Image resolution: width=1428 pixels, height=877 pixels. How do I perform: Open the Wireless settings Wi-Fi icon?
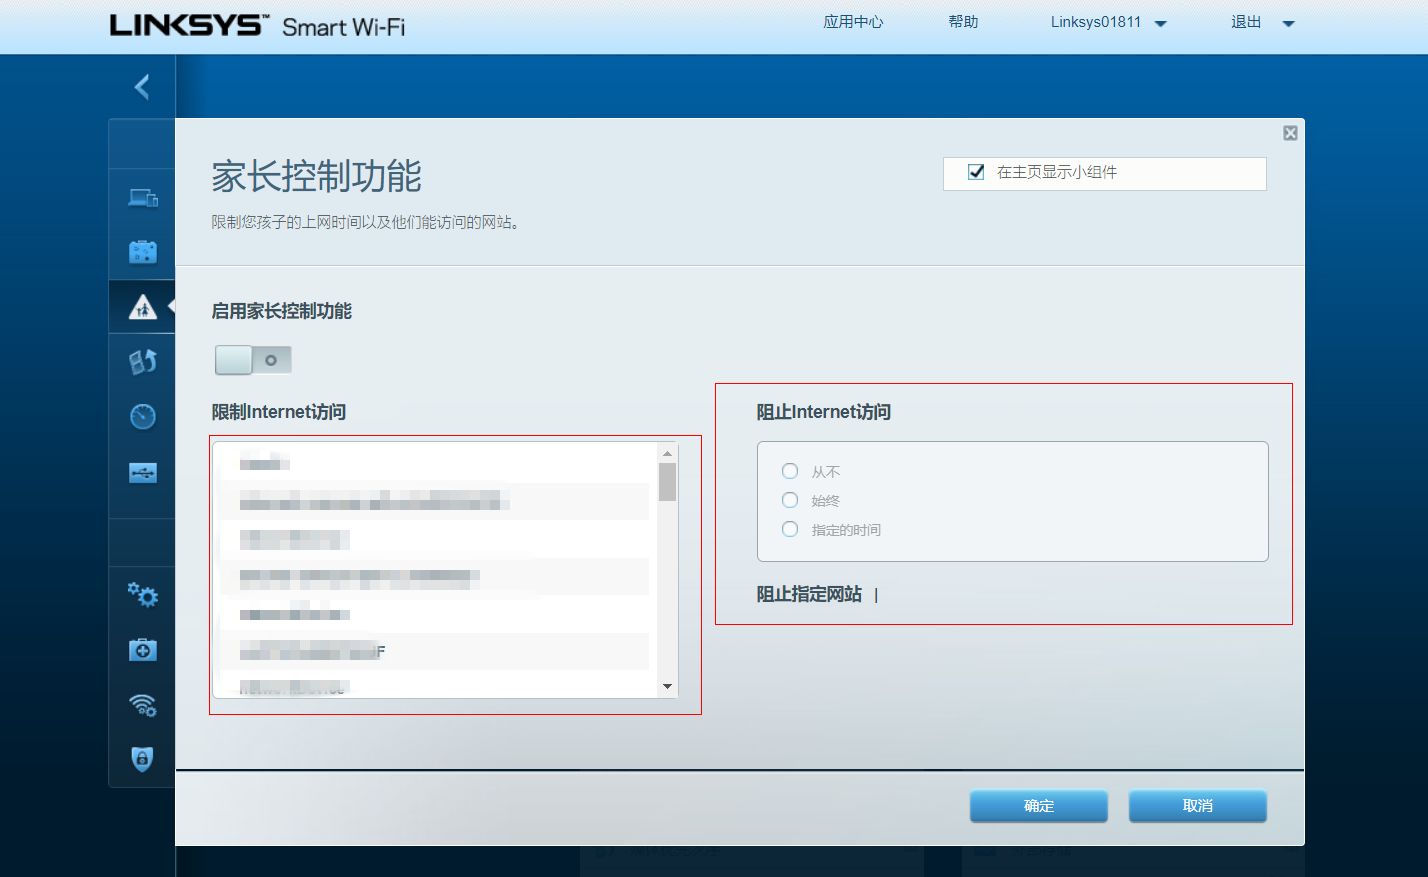[x=143, y=705]
